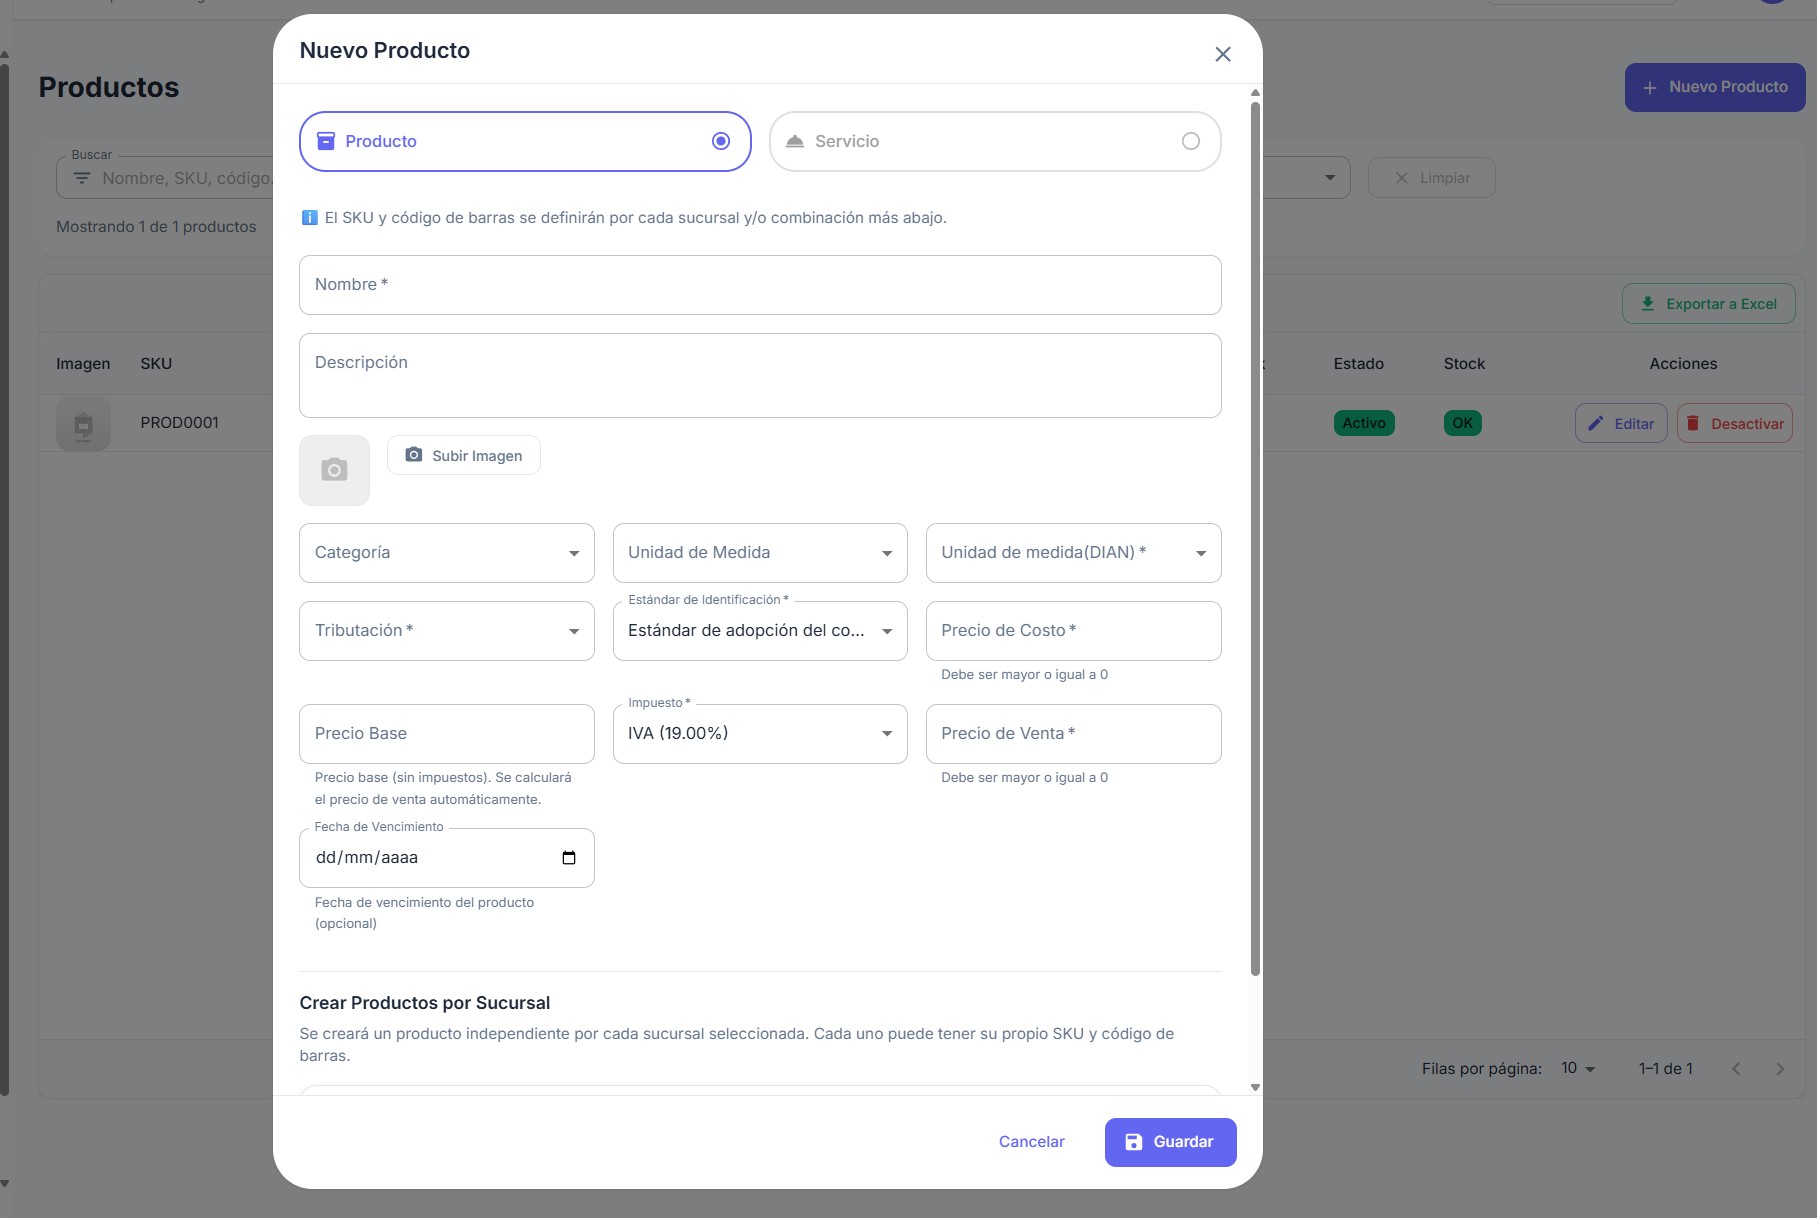
Task: Select the Producto radio option
Action: point(720,141)
